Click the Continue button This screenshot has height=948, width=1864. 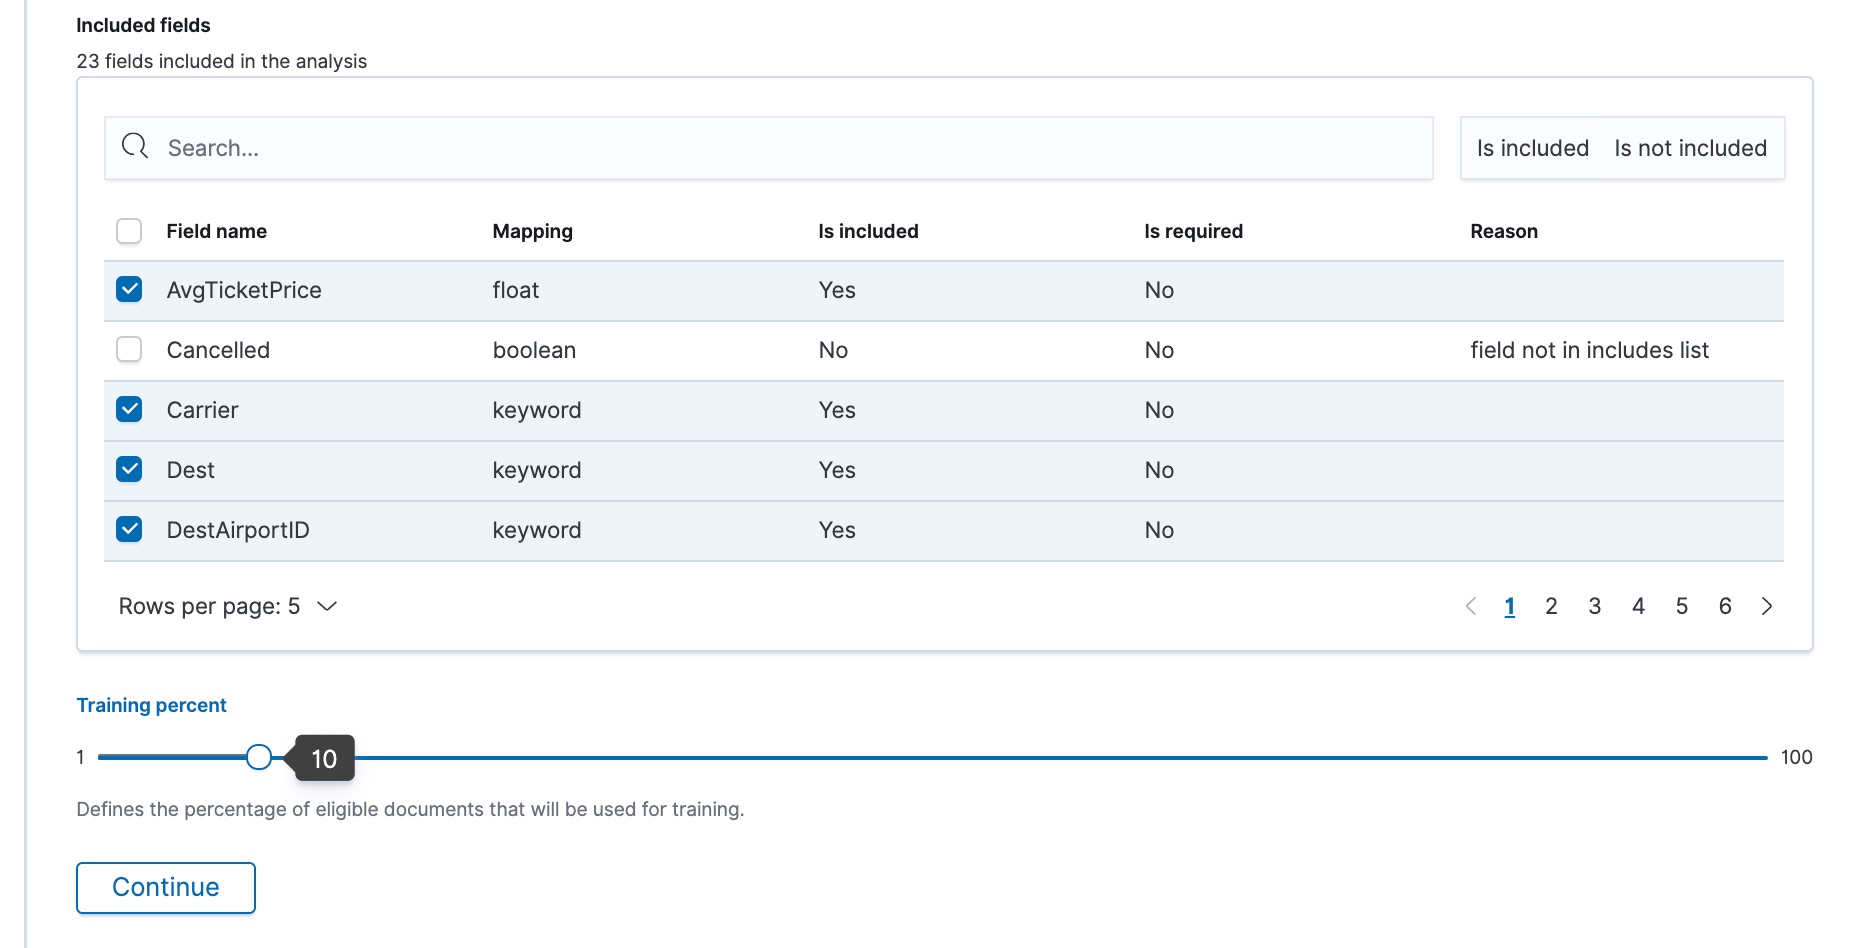pos(165,887)
